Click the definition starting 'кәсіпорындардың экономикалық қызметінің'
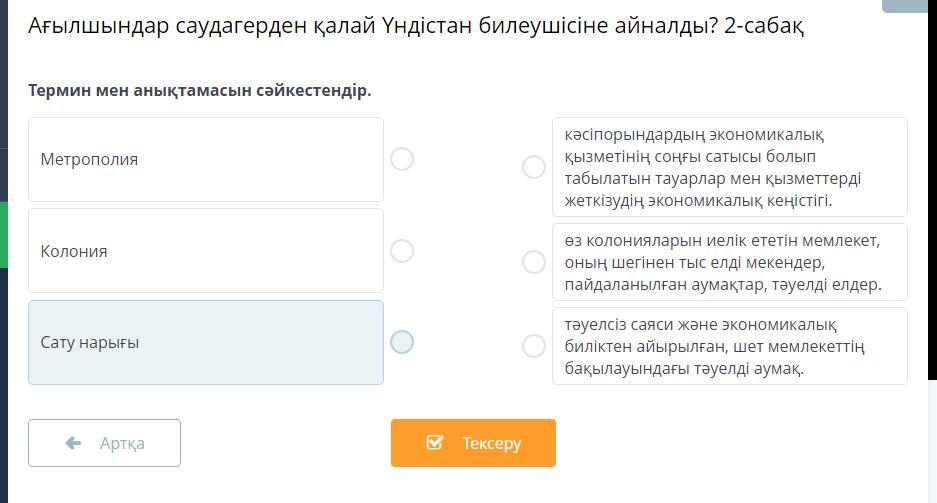937x503 pixels. coord(729,167)
